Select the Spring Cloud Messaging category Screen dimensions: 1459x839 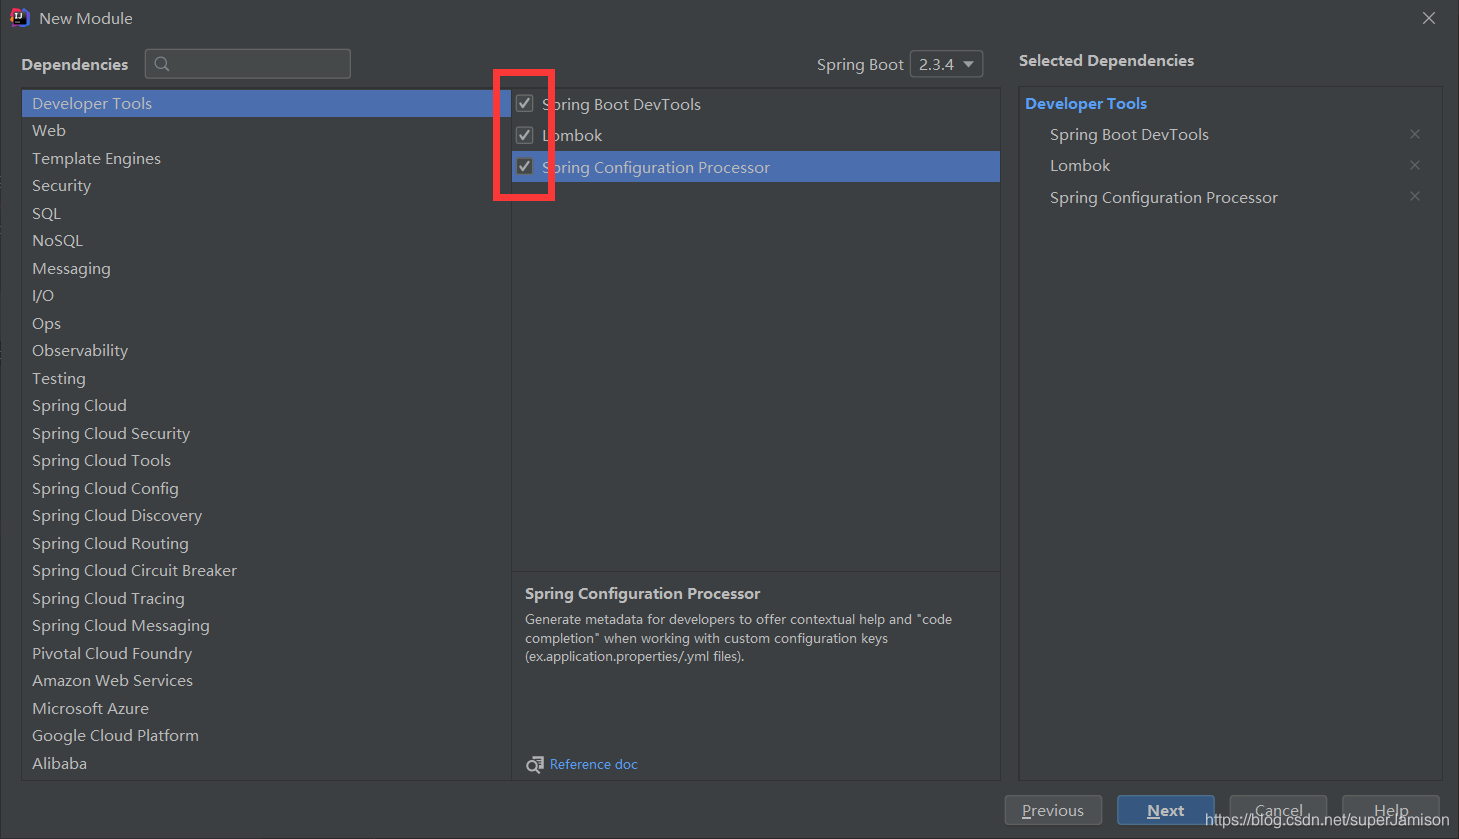pyautogui.click(x=266, y=626)
